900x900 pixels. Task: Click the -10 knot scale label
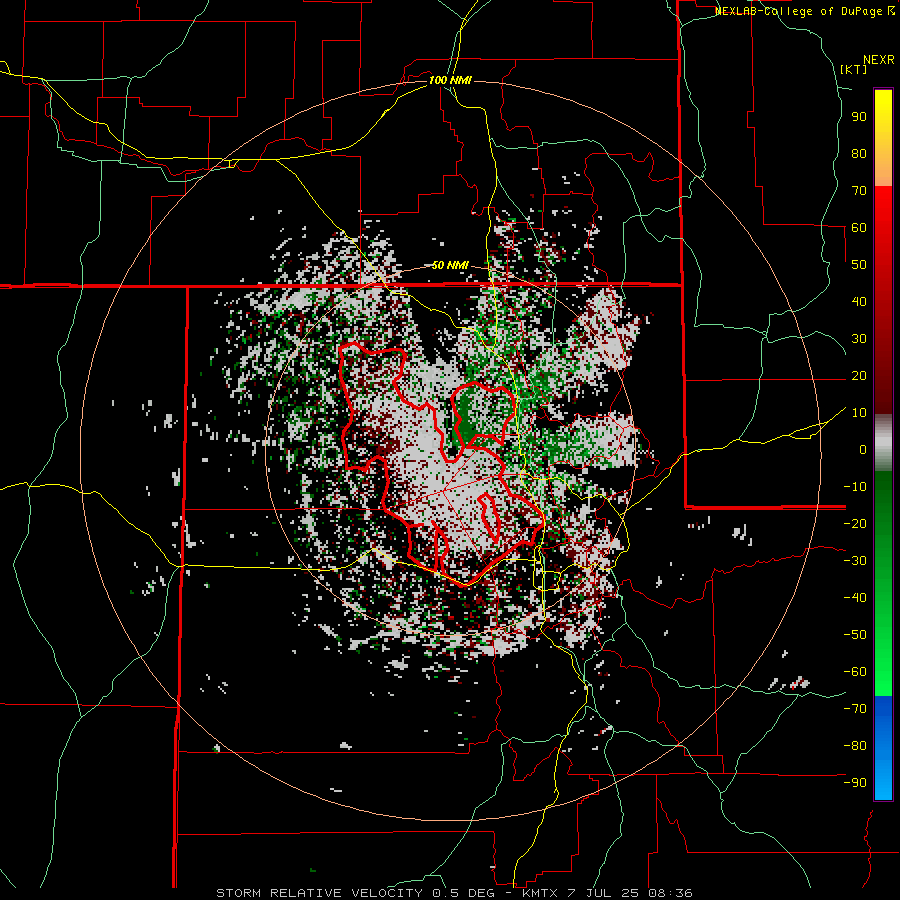click(855, 487)
